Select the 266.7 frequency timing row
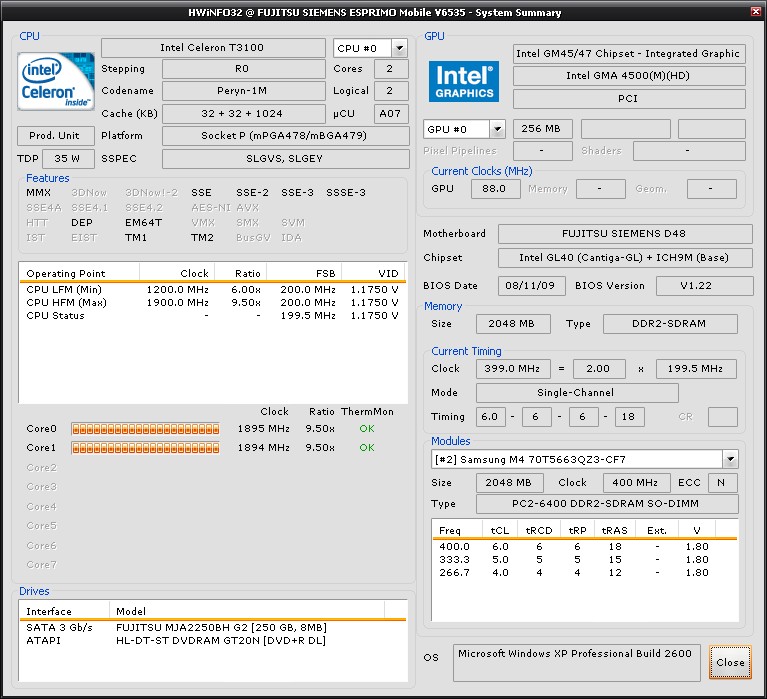Viewport: 767px width, 699px height. 584,572
